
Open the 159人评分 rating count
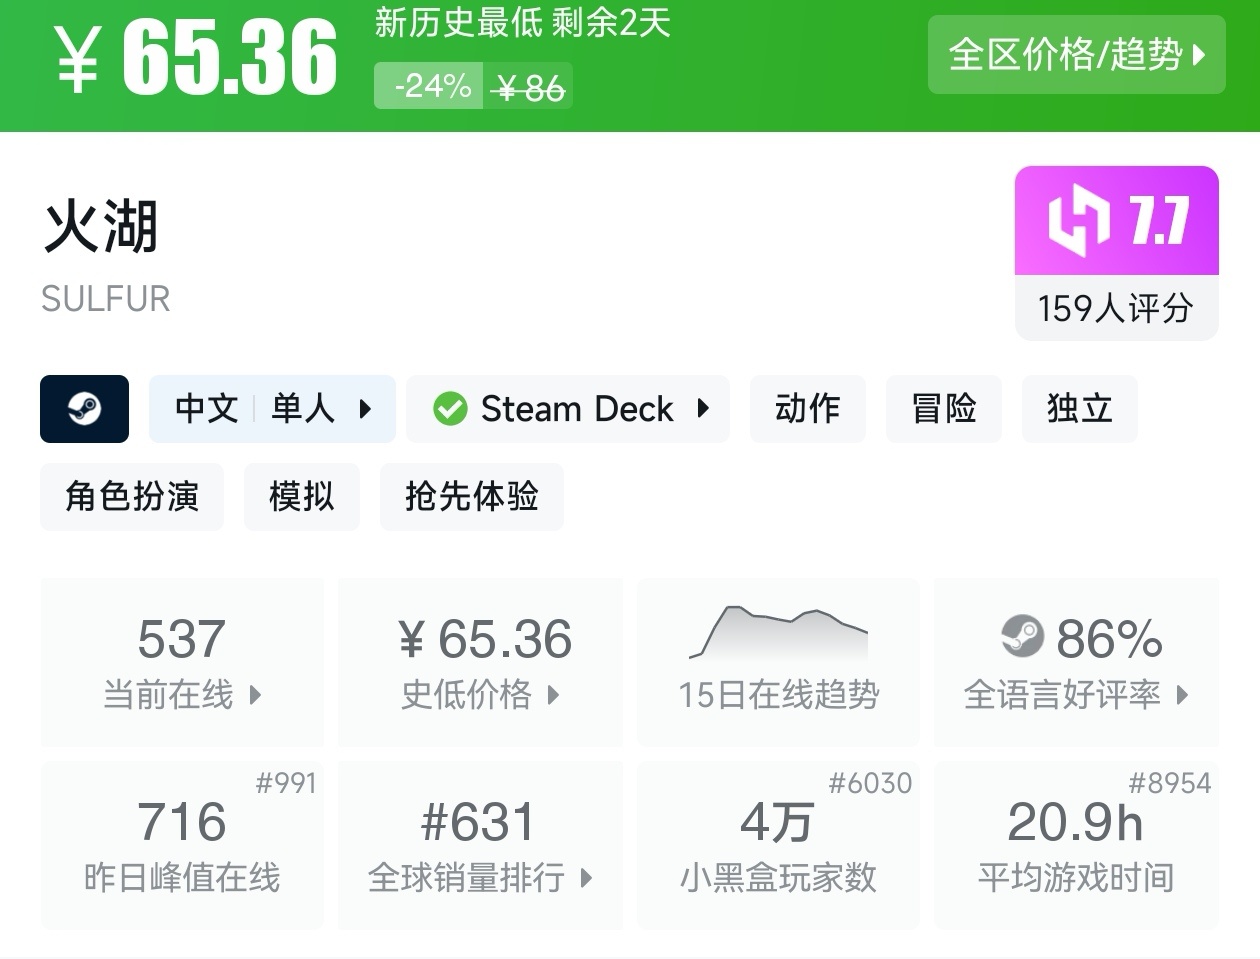[x=1116, y=308]
